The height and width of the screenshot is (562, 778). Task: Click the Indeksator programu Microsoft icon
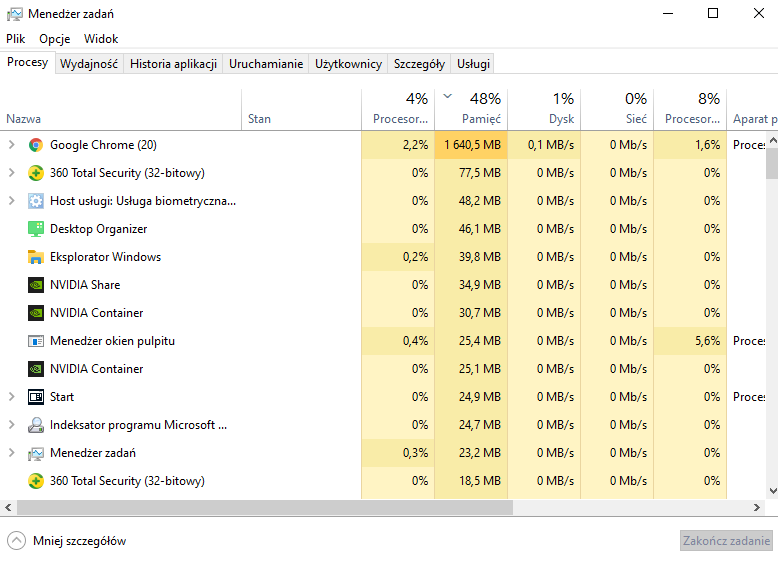point(36,425)
